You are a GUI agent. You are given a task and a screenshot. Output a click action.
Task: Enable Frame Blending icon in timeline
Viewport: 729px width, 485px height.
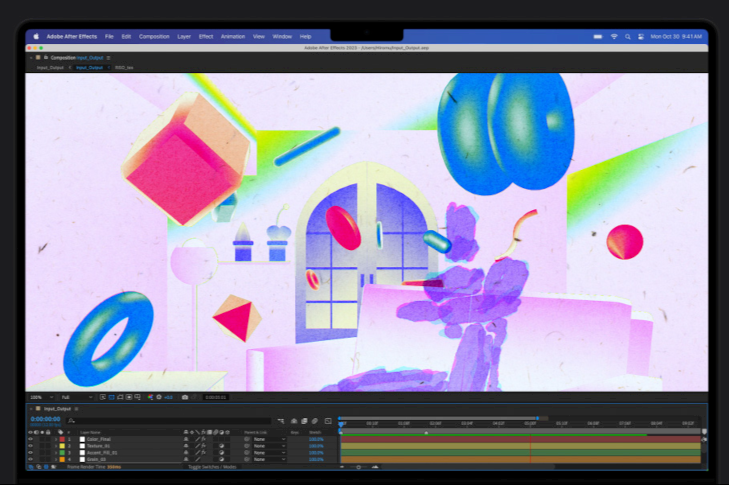pos(304,421)
